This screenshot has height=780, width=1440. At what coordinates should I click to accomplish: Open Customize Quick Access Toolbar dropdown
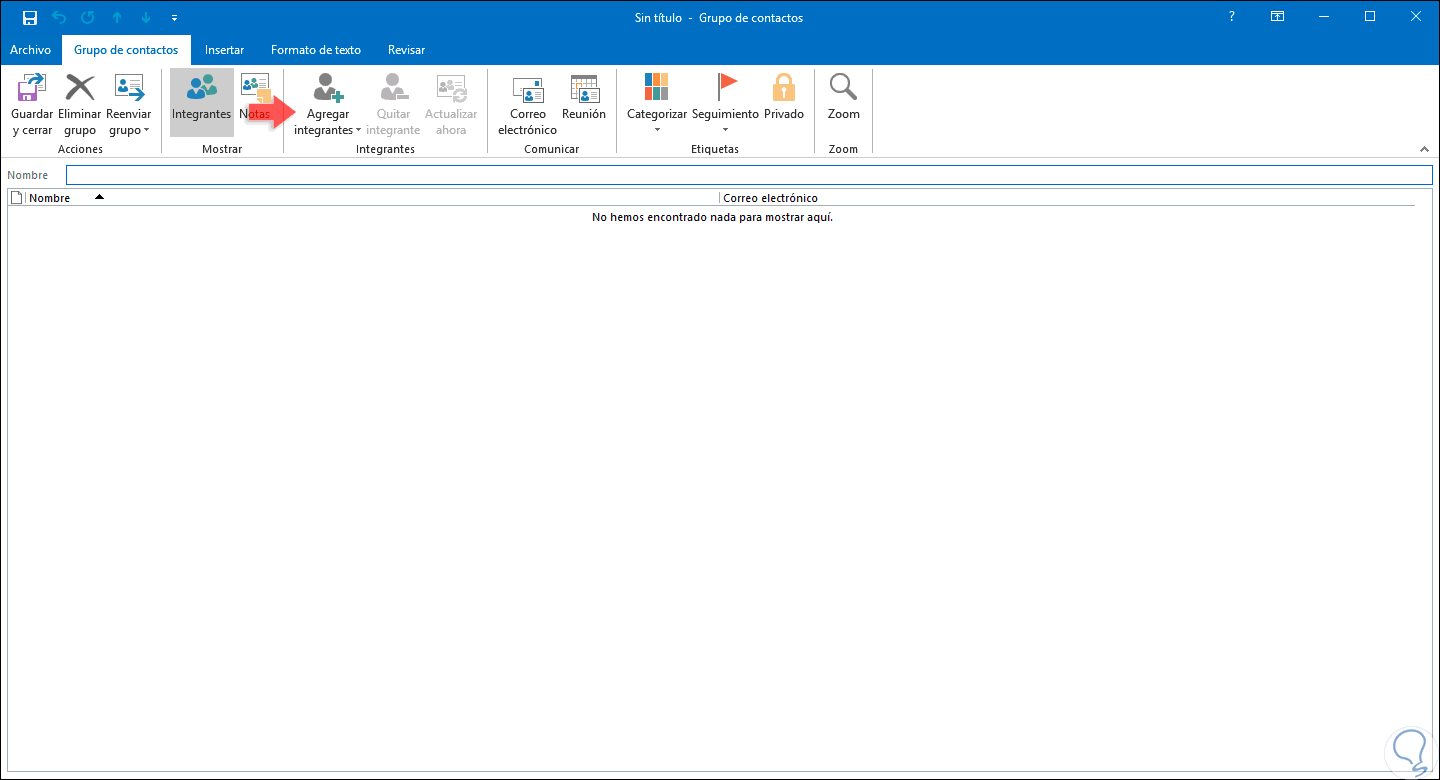175,18
